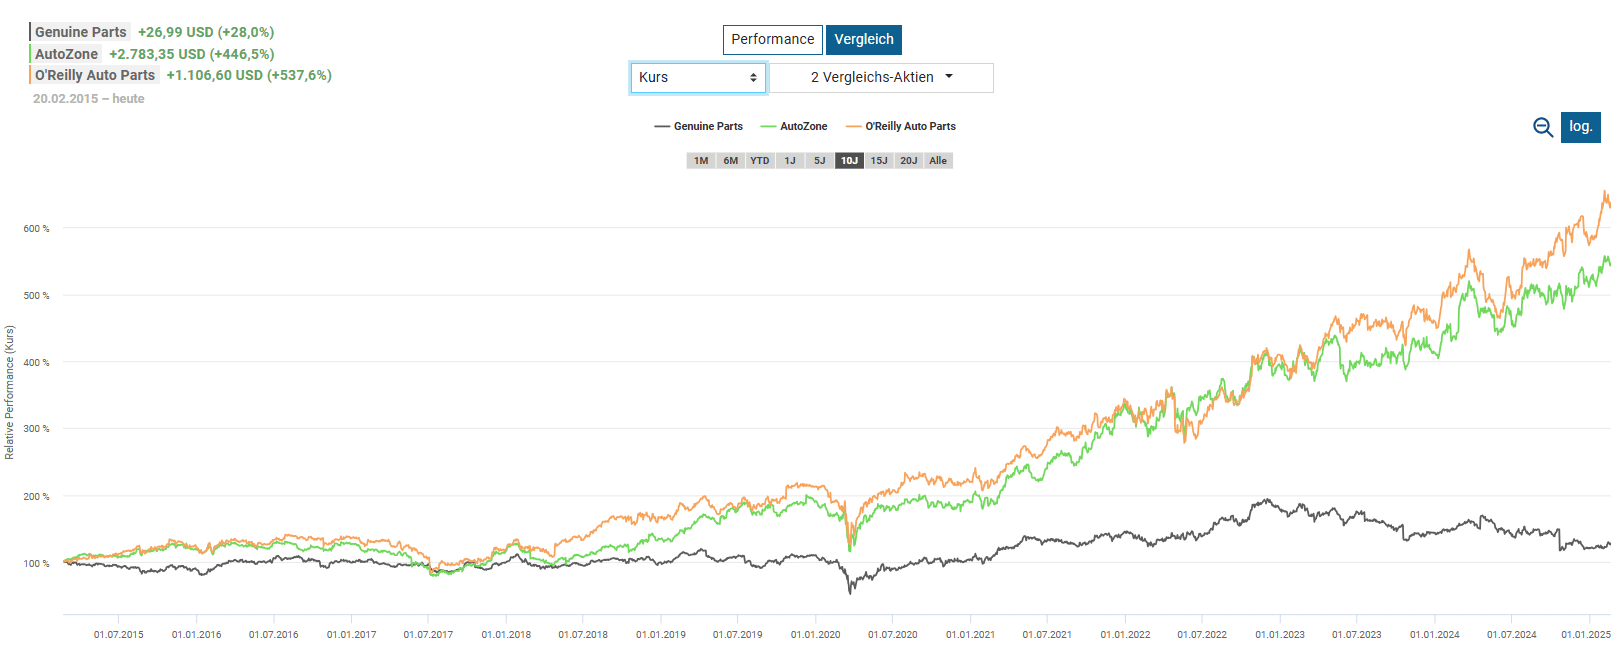This screenshot has height=653, width=1618.
Task: Choose the 15J time range
Action: point(879,161)
